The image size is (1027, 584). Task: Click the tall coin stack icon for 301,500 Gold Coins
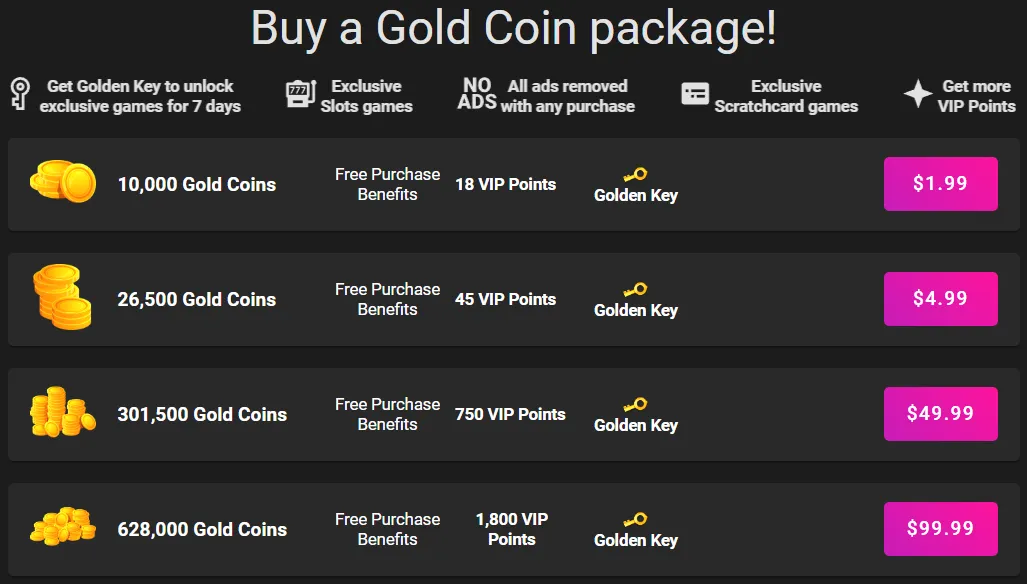62,413
